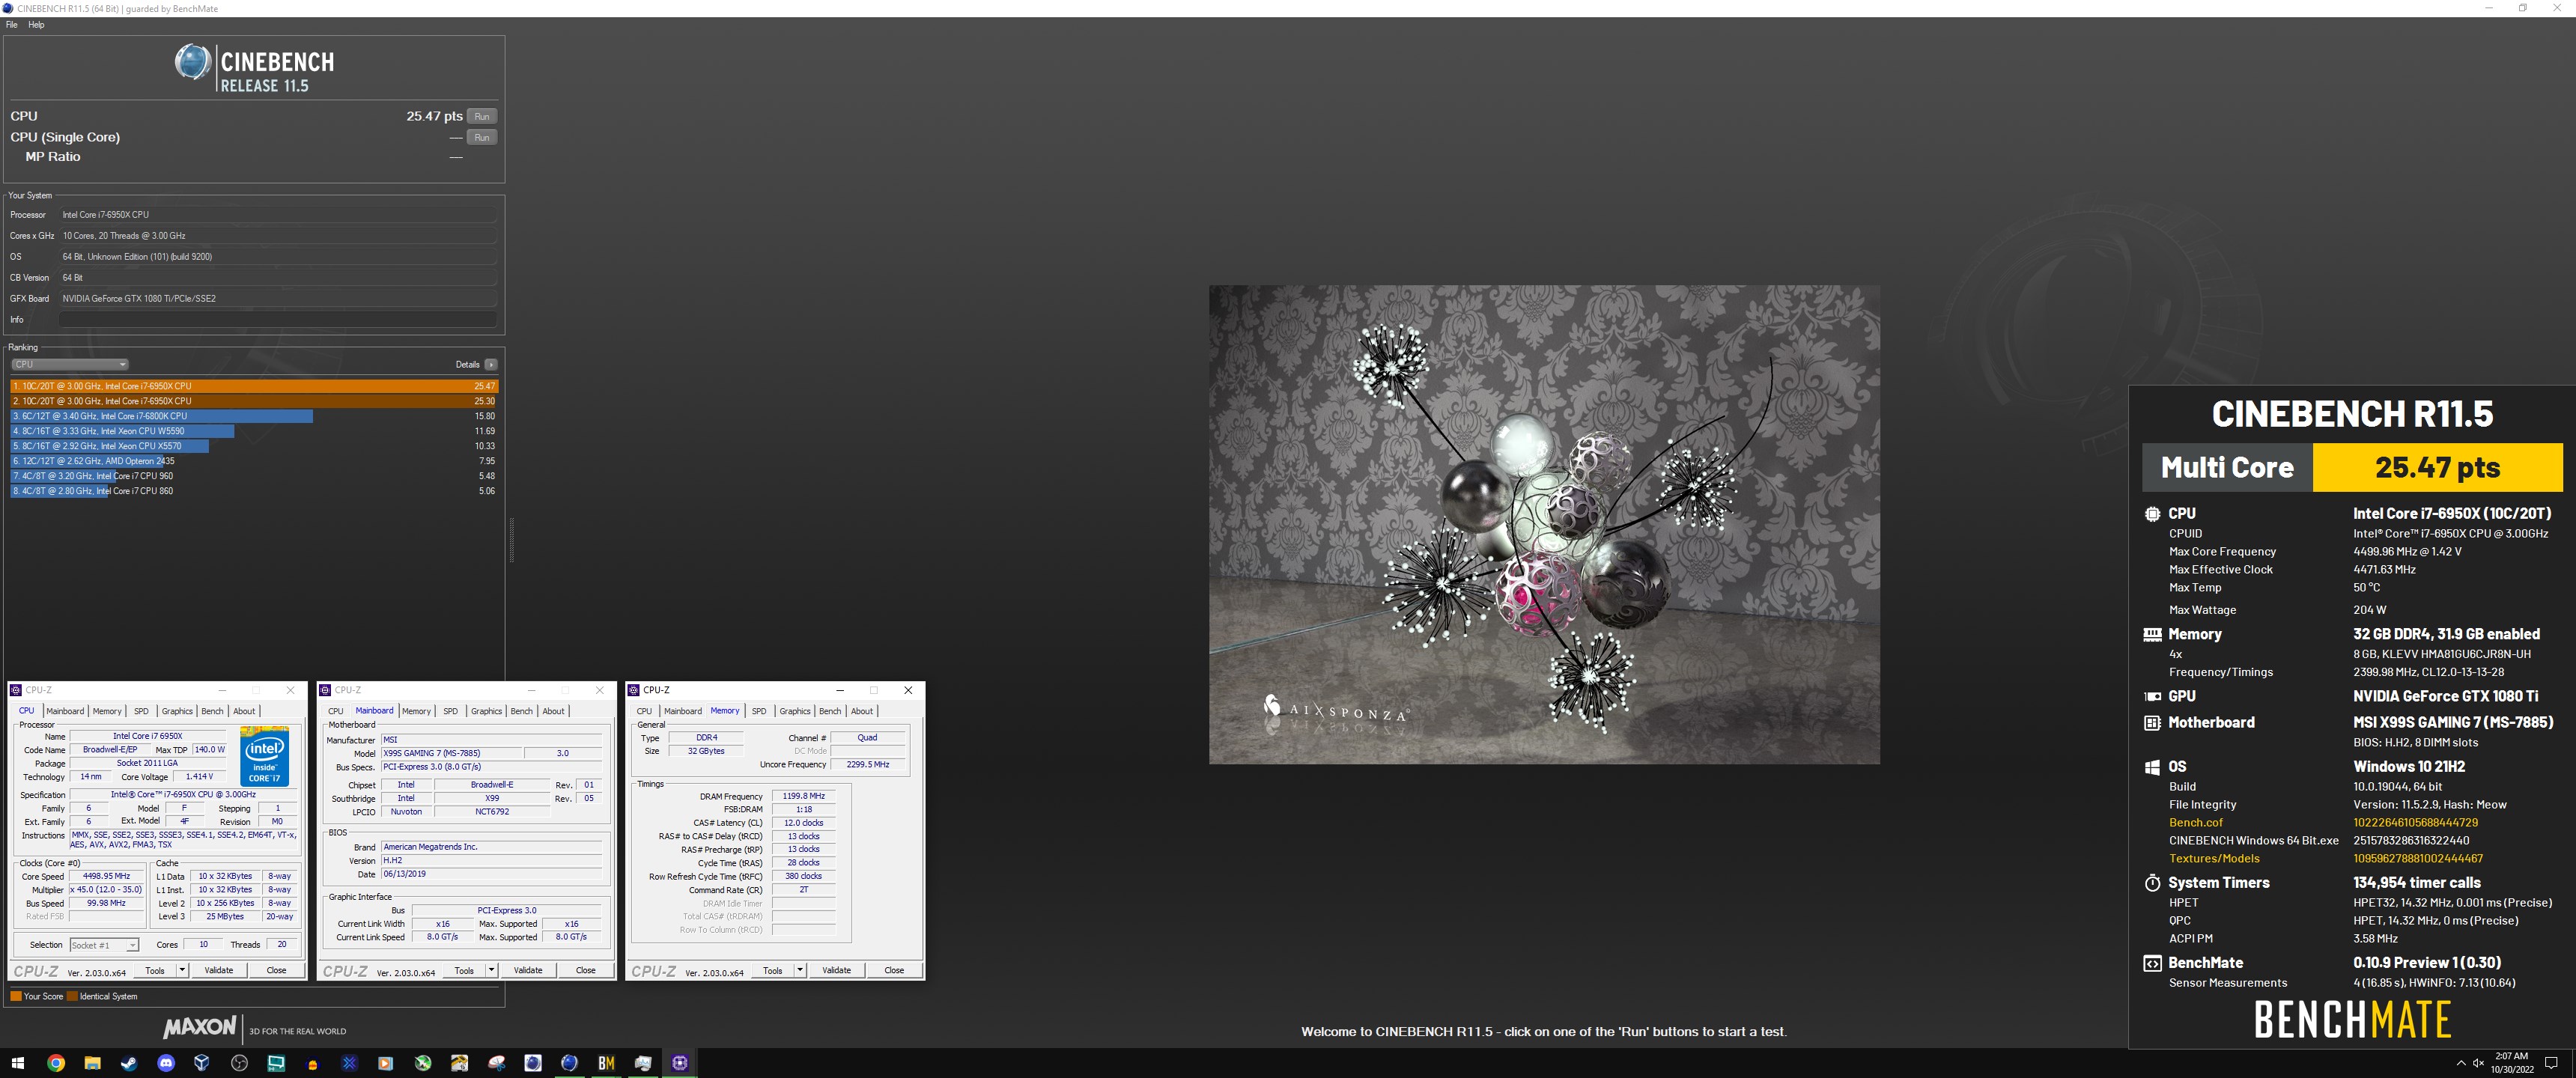Image resolution: width=2576 pixels, height=1078 pixels.
Task: Select ranking row AMD Opteron 2435
Action: [254, 461]
